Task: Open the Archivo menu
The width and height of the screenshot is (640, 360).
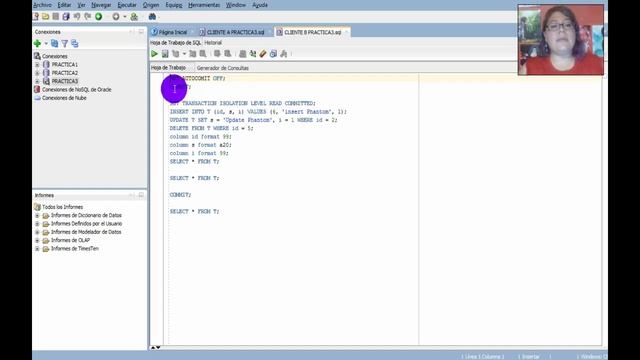Action: pyautogui.click(x=42, y=5)
